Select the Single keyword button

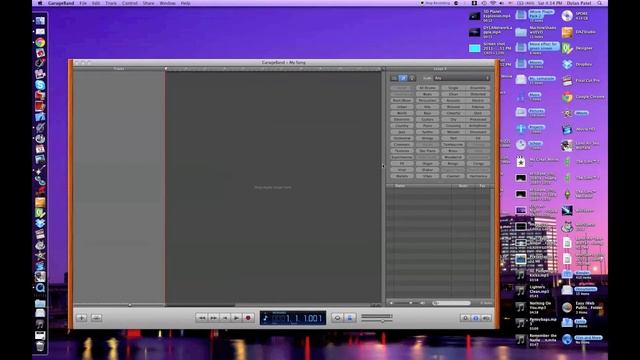[x=453, y=88]
